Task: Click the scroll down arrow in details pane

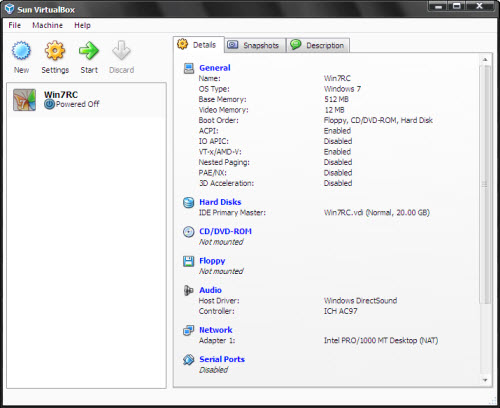Action: click(485, 380)
